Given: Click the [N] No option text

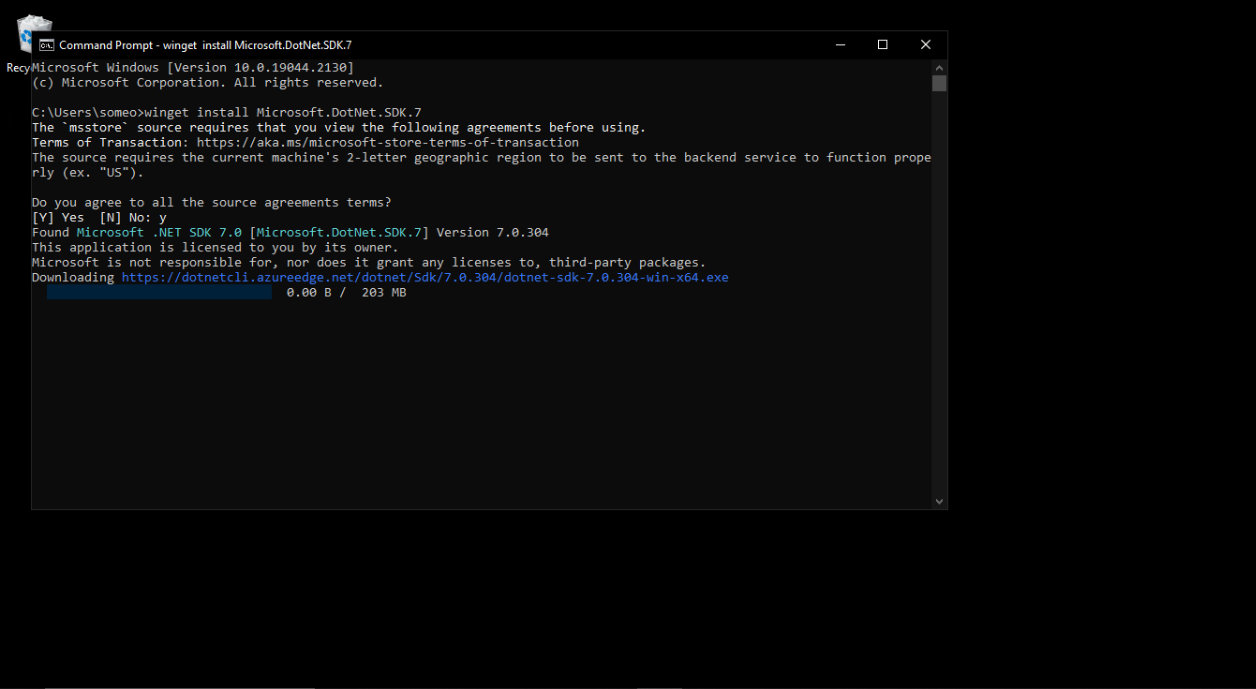Looking at the screenshot, I should pyautogui.click(x=125, y=217).
